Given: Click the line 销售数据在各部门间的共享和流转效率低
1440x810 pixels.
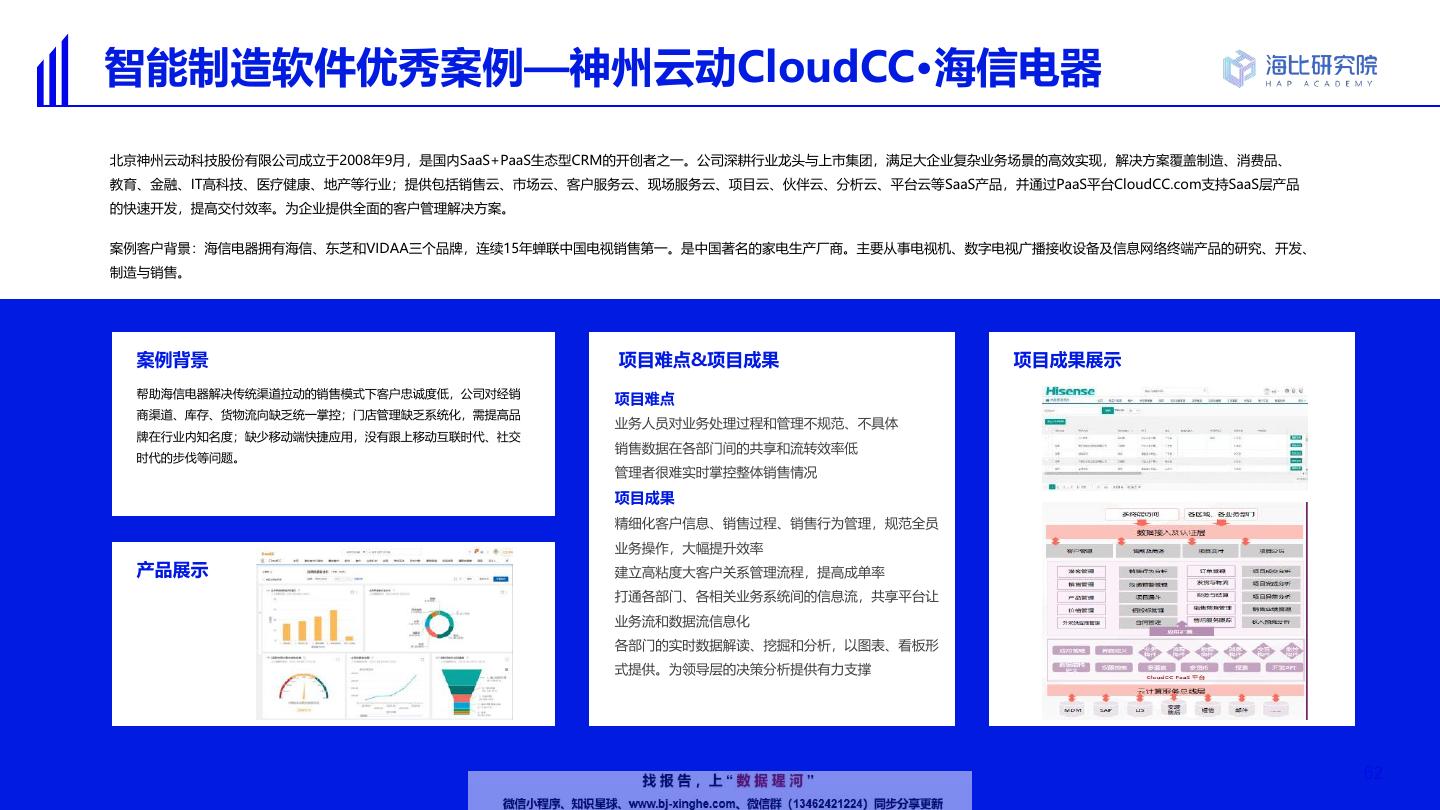Looking at the screenshot, I should pyautogui.click(x=736, y=448).
